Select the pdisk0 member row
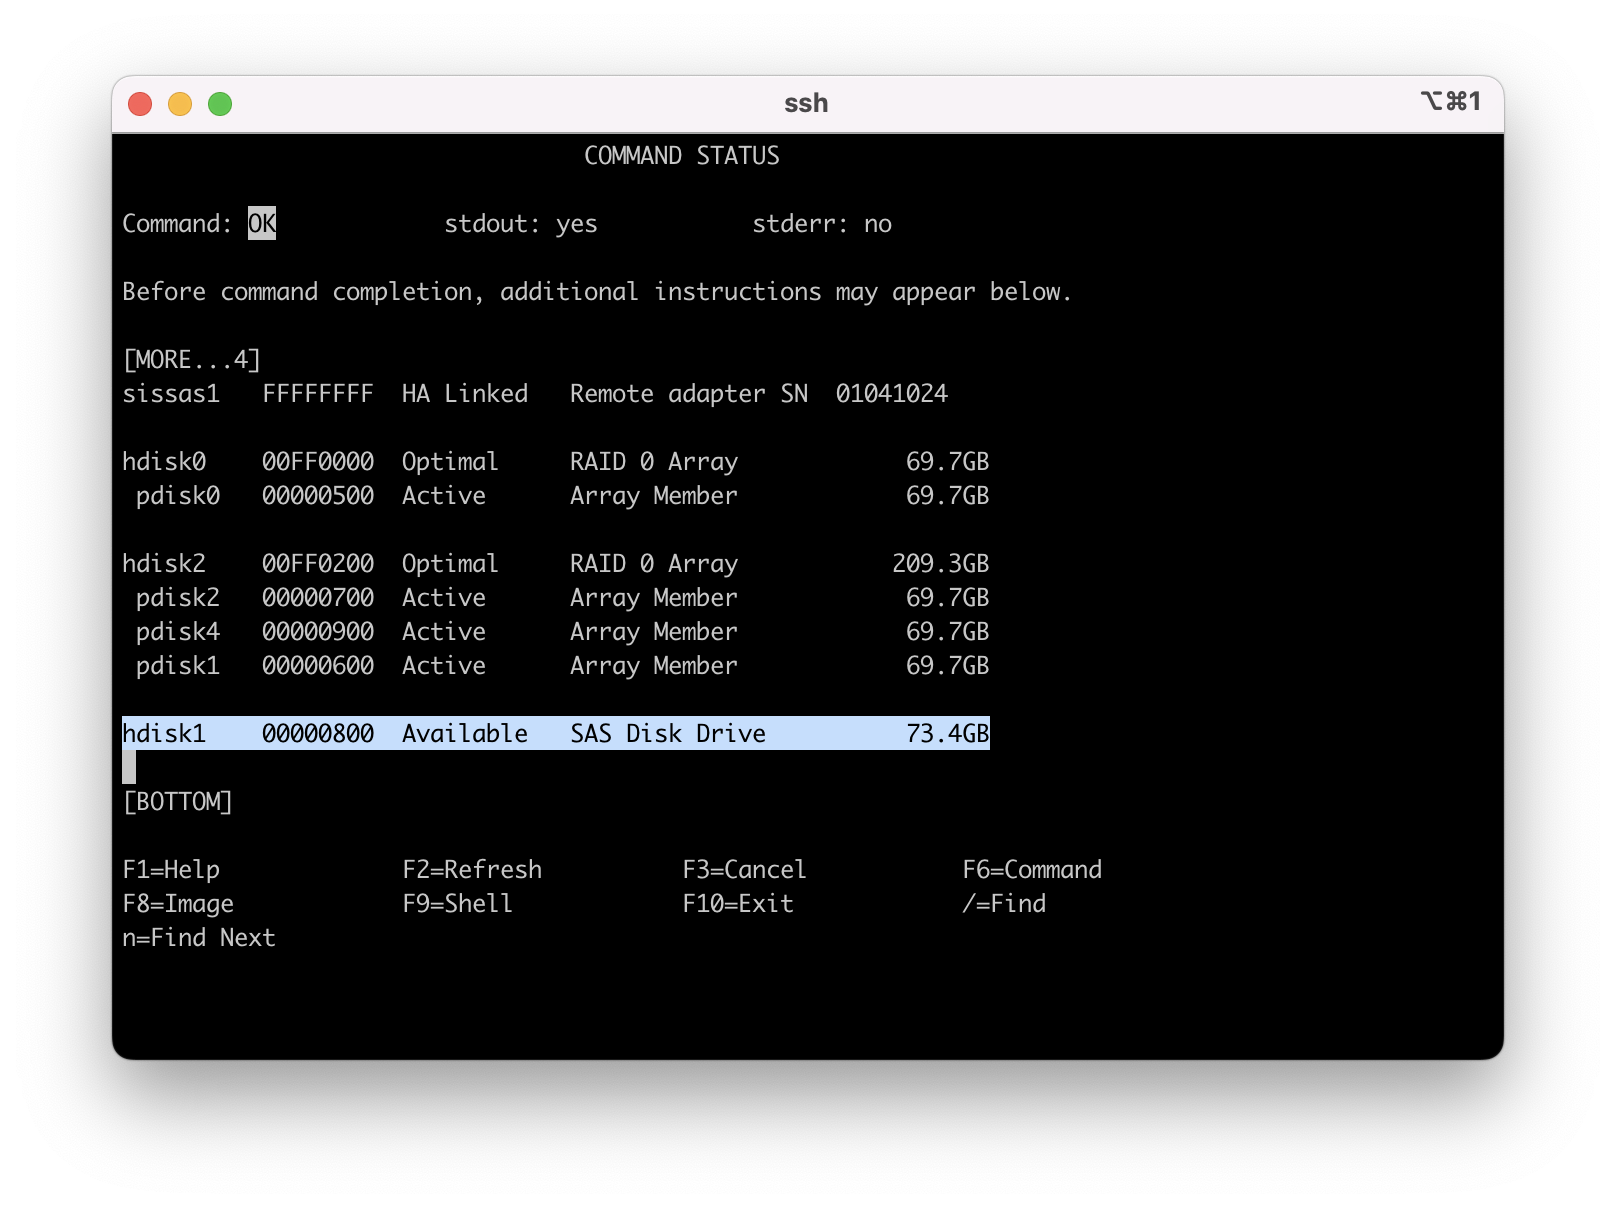This screenshot has height=1208, width=1616. (x=563, y=496)
